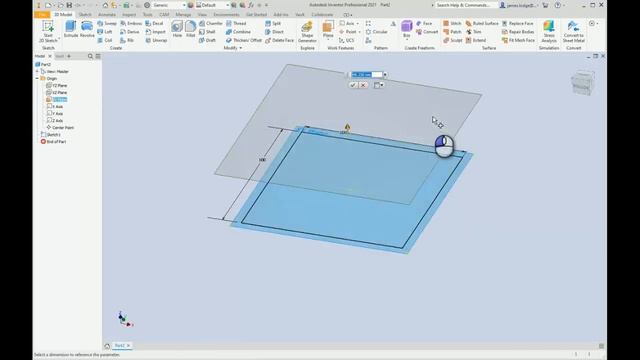Launch Stress Analysis

pos(549,31)
